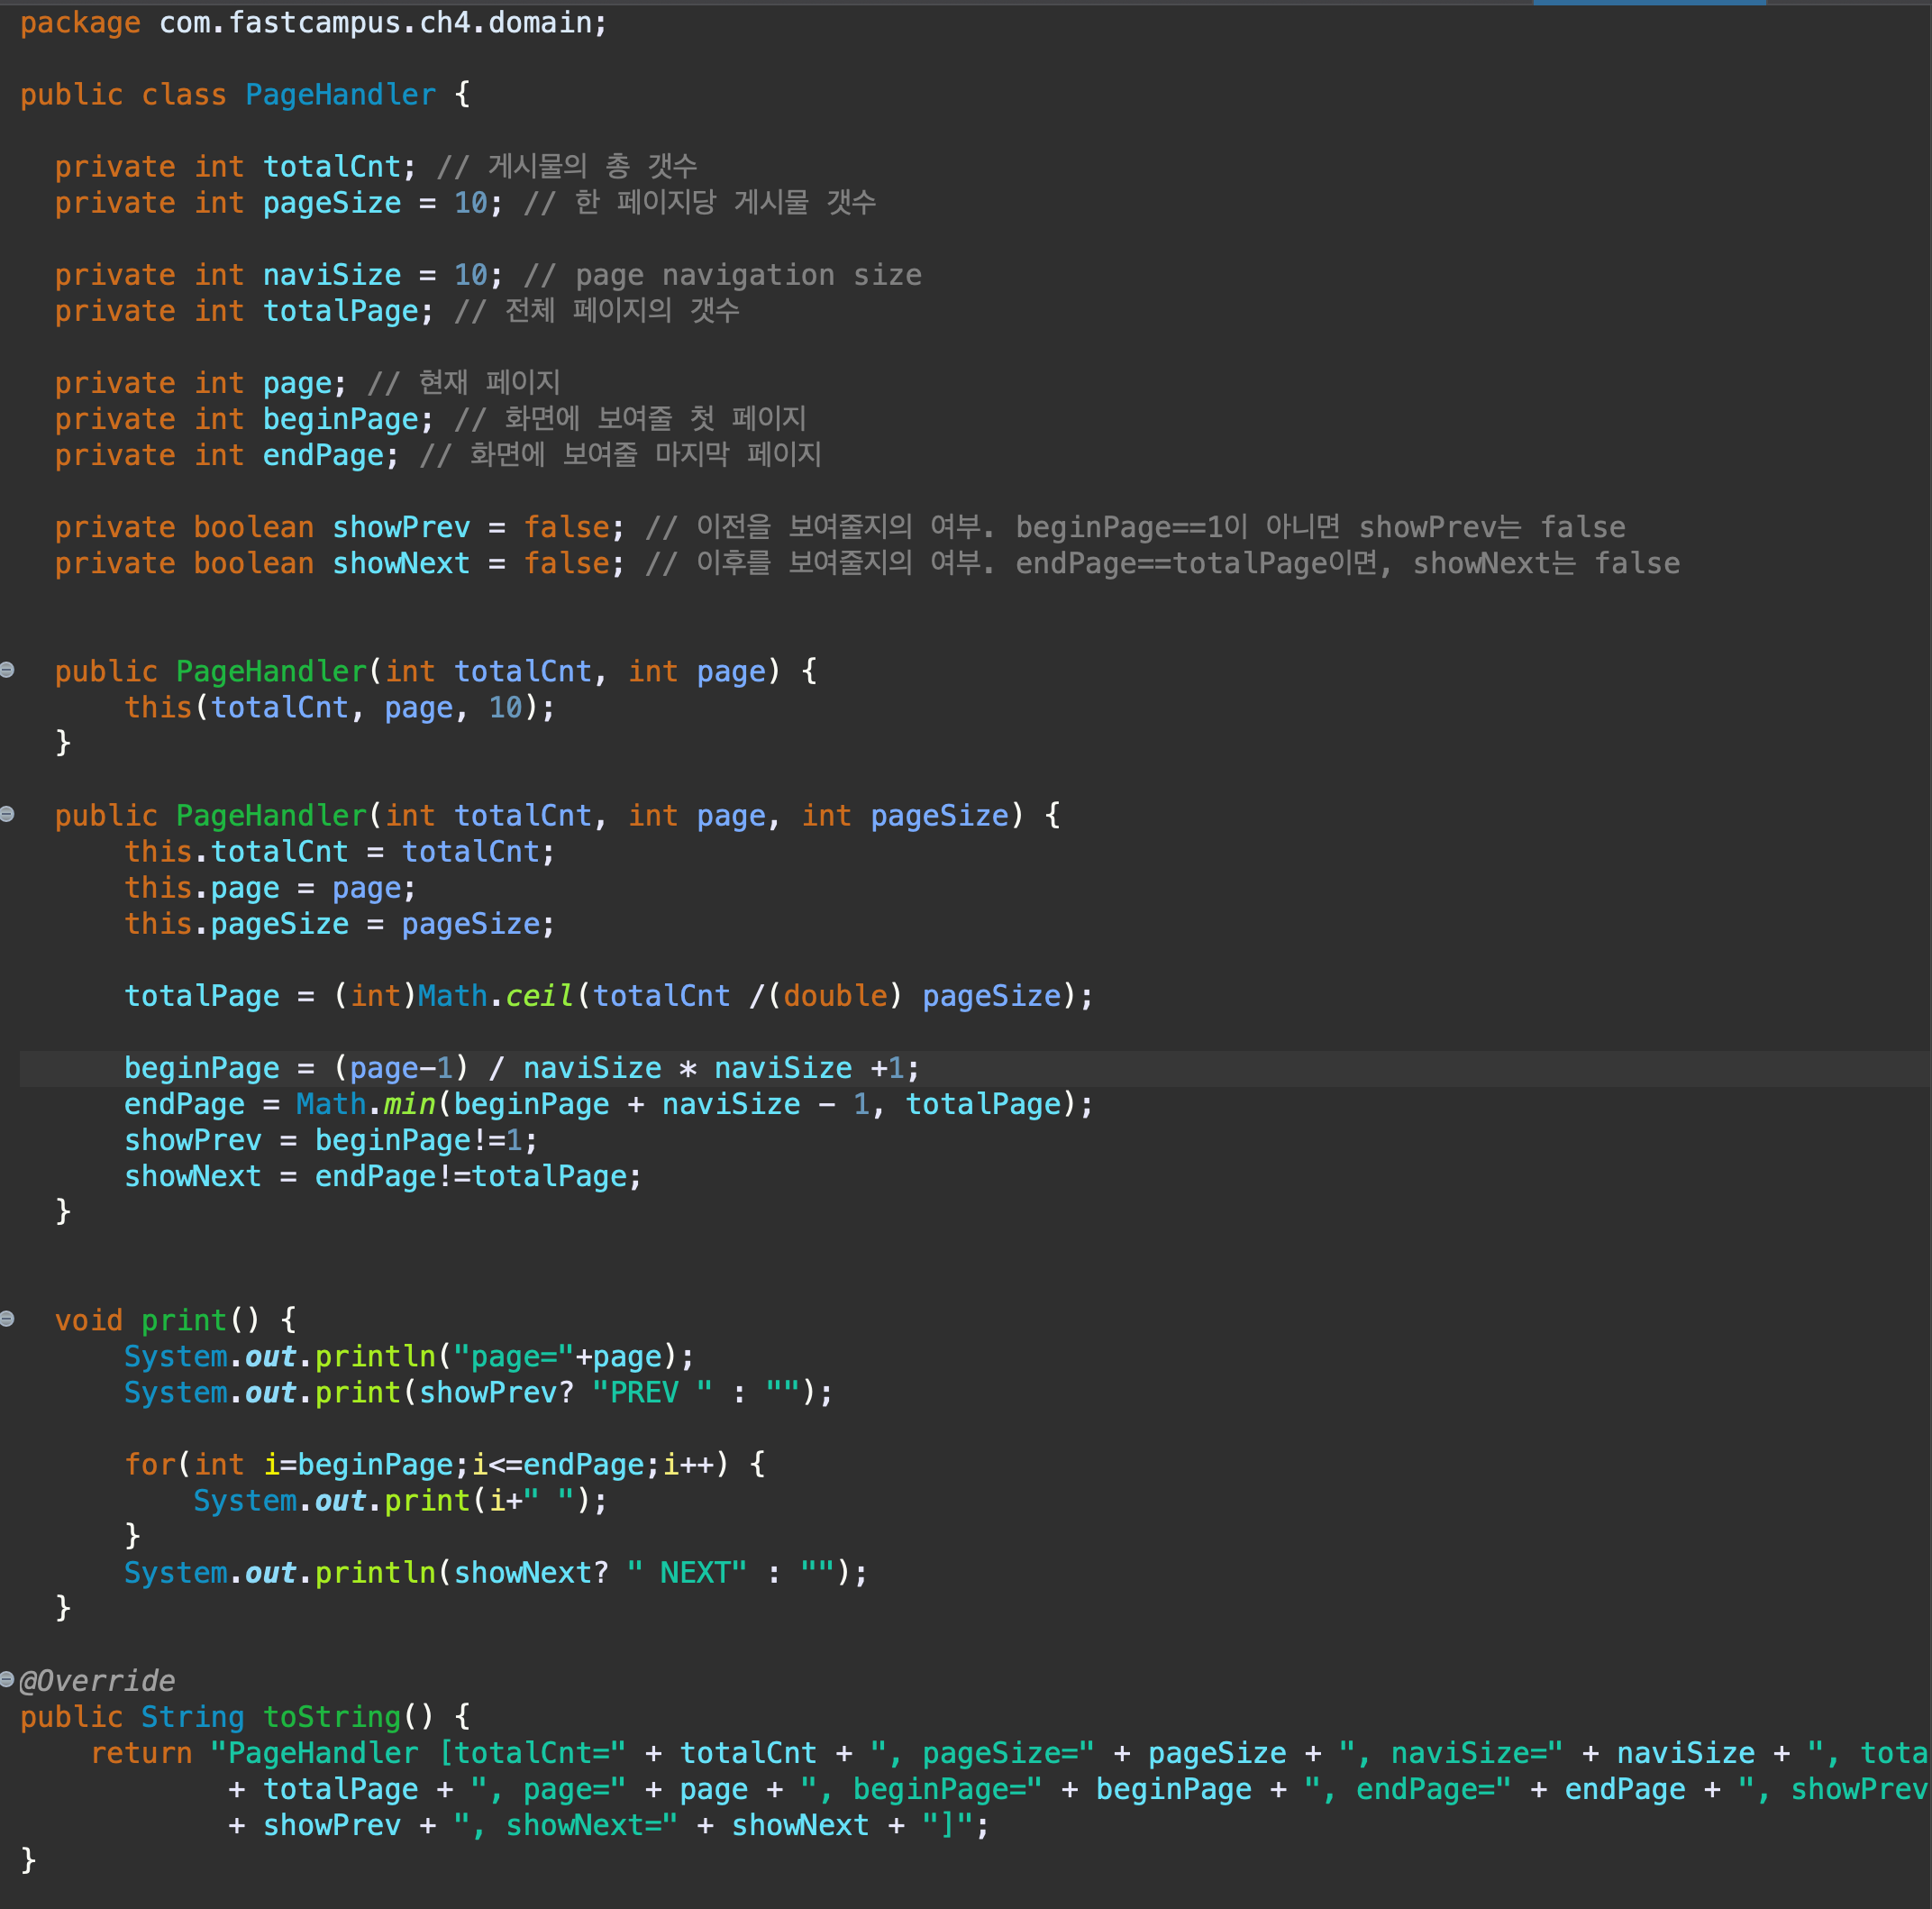
Task: Click the endPage field declaration
Action: 323,455
